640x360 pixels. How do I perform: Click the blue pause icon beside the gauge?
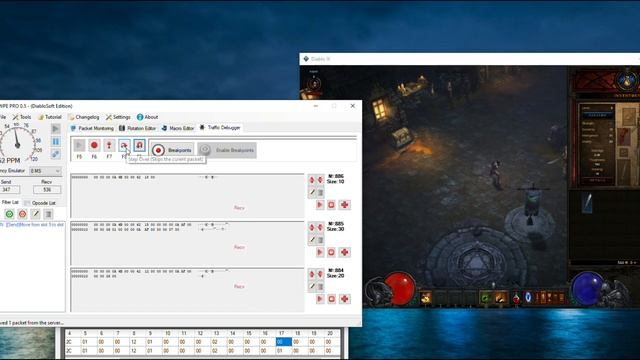pos(56,142)
